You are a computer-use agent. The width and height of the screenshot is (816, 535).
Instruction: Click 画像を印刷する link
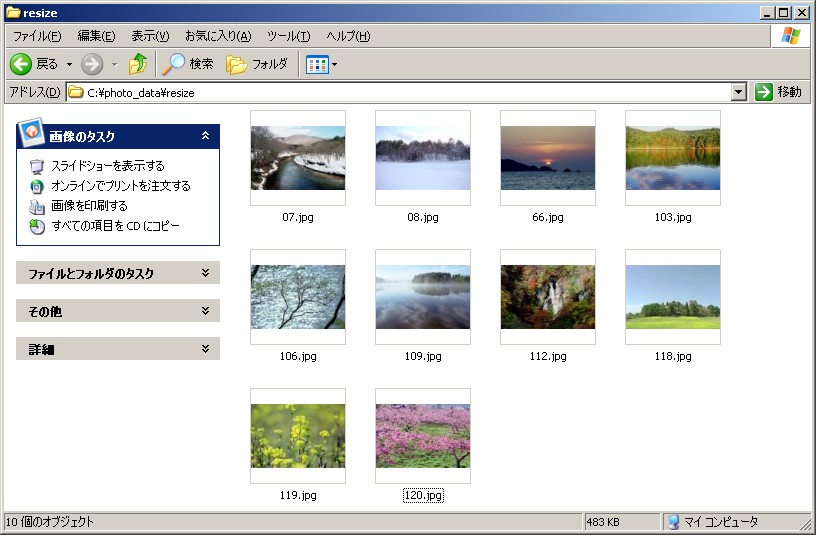(x=89, y=205)
